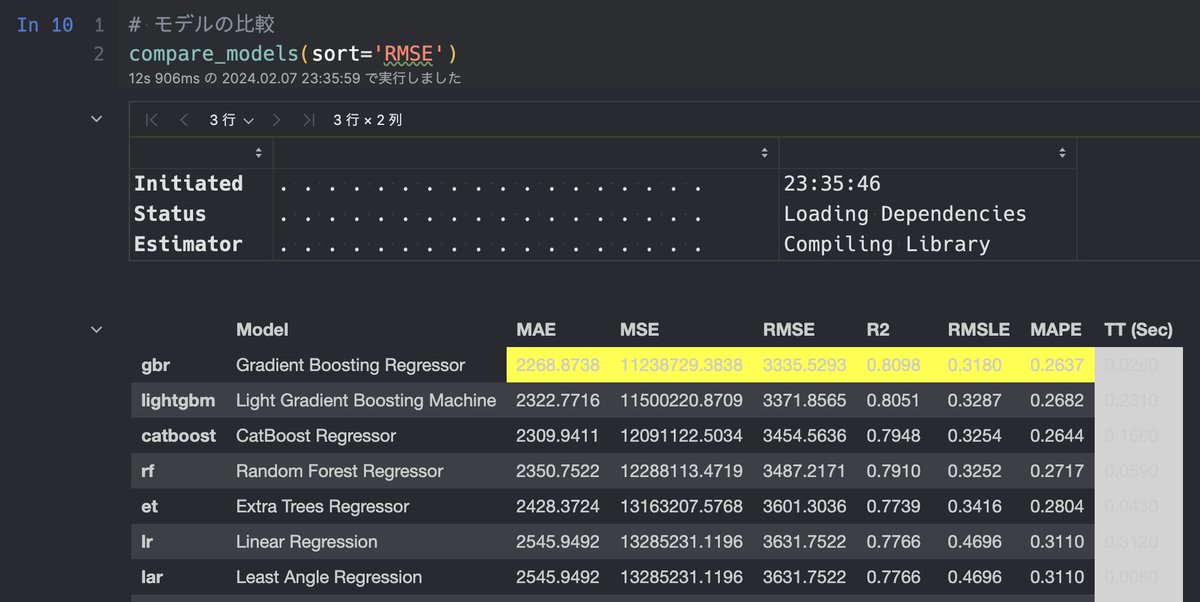Viewport: 1200px width, 602px height.
Task: Click the RMSLE column header
Action: click(x=979, y=329)
